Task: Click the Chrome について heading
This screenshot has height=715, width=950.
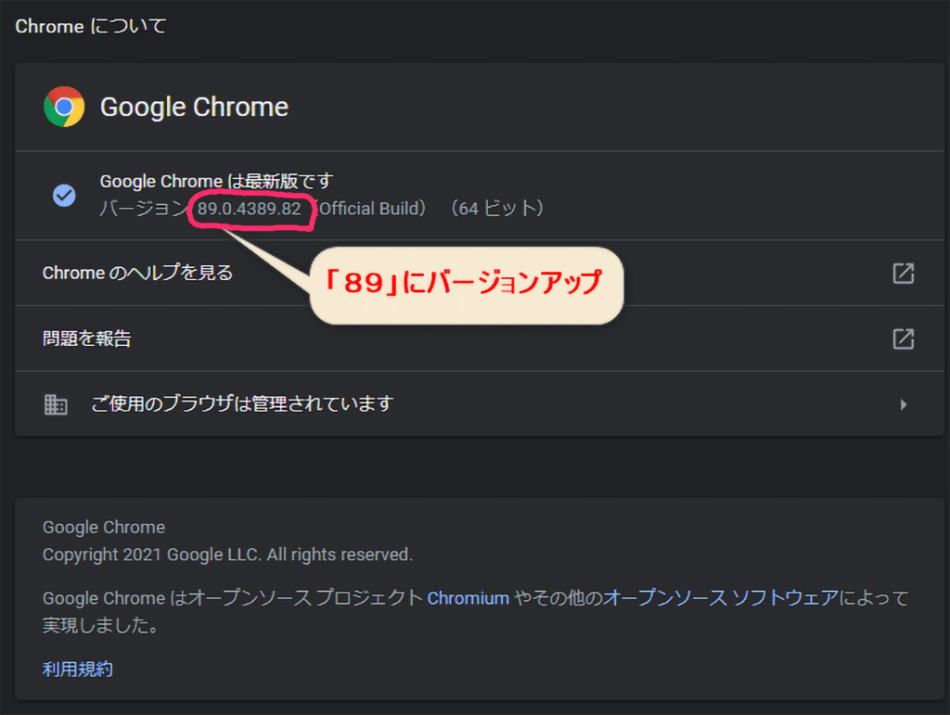Action: pos(91,26)
